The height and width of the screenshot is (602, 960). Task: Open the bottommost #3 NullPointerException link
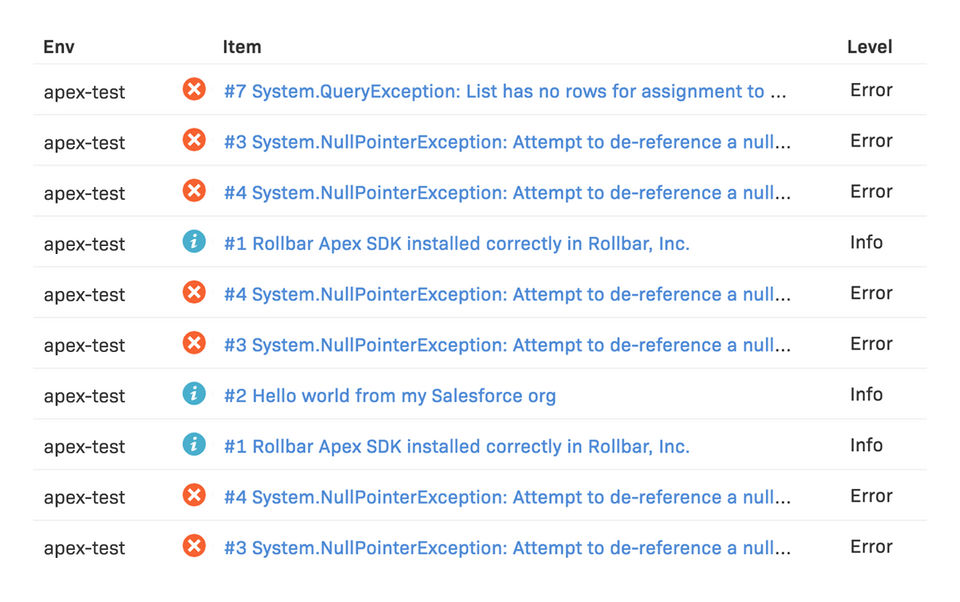tap(507, 548)
